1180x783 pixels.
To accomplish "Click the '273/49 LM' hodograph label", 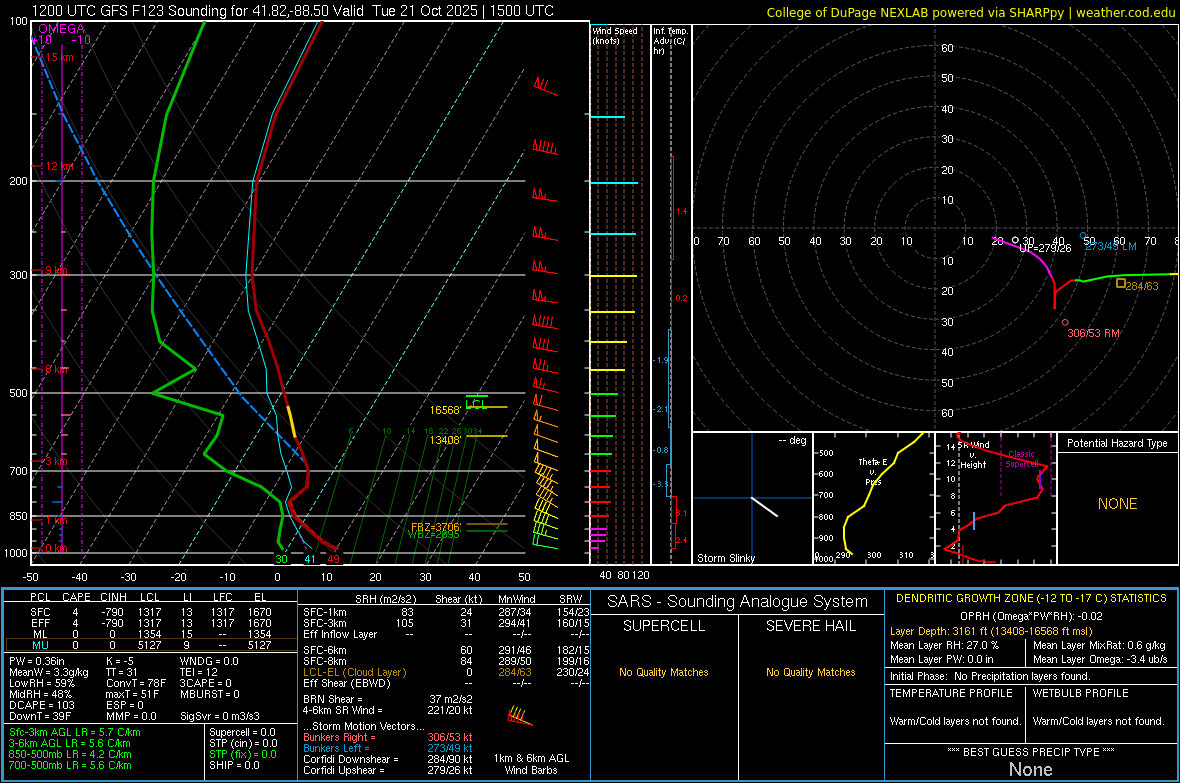I will pos(1111,246).
